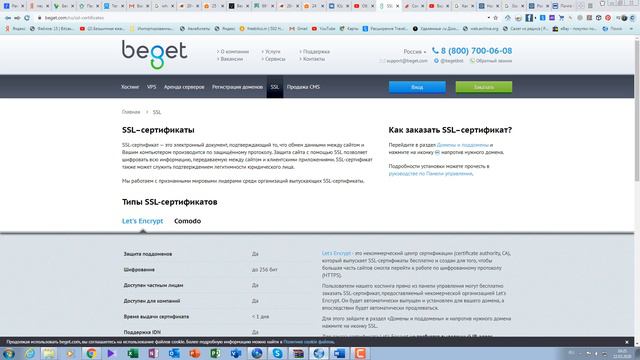Click the Защита поддоменов row label
Image resolution: width=640 pixels, height=360 pixels.
(148, 254)
